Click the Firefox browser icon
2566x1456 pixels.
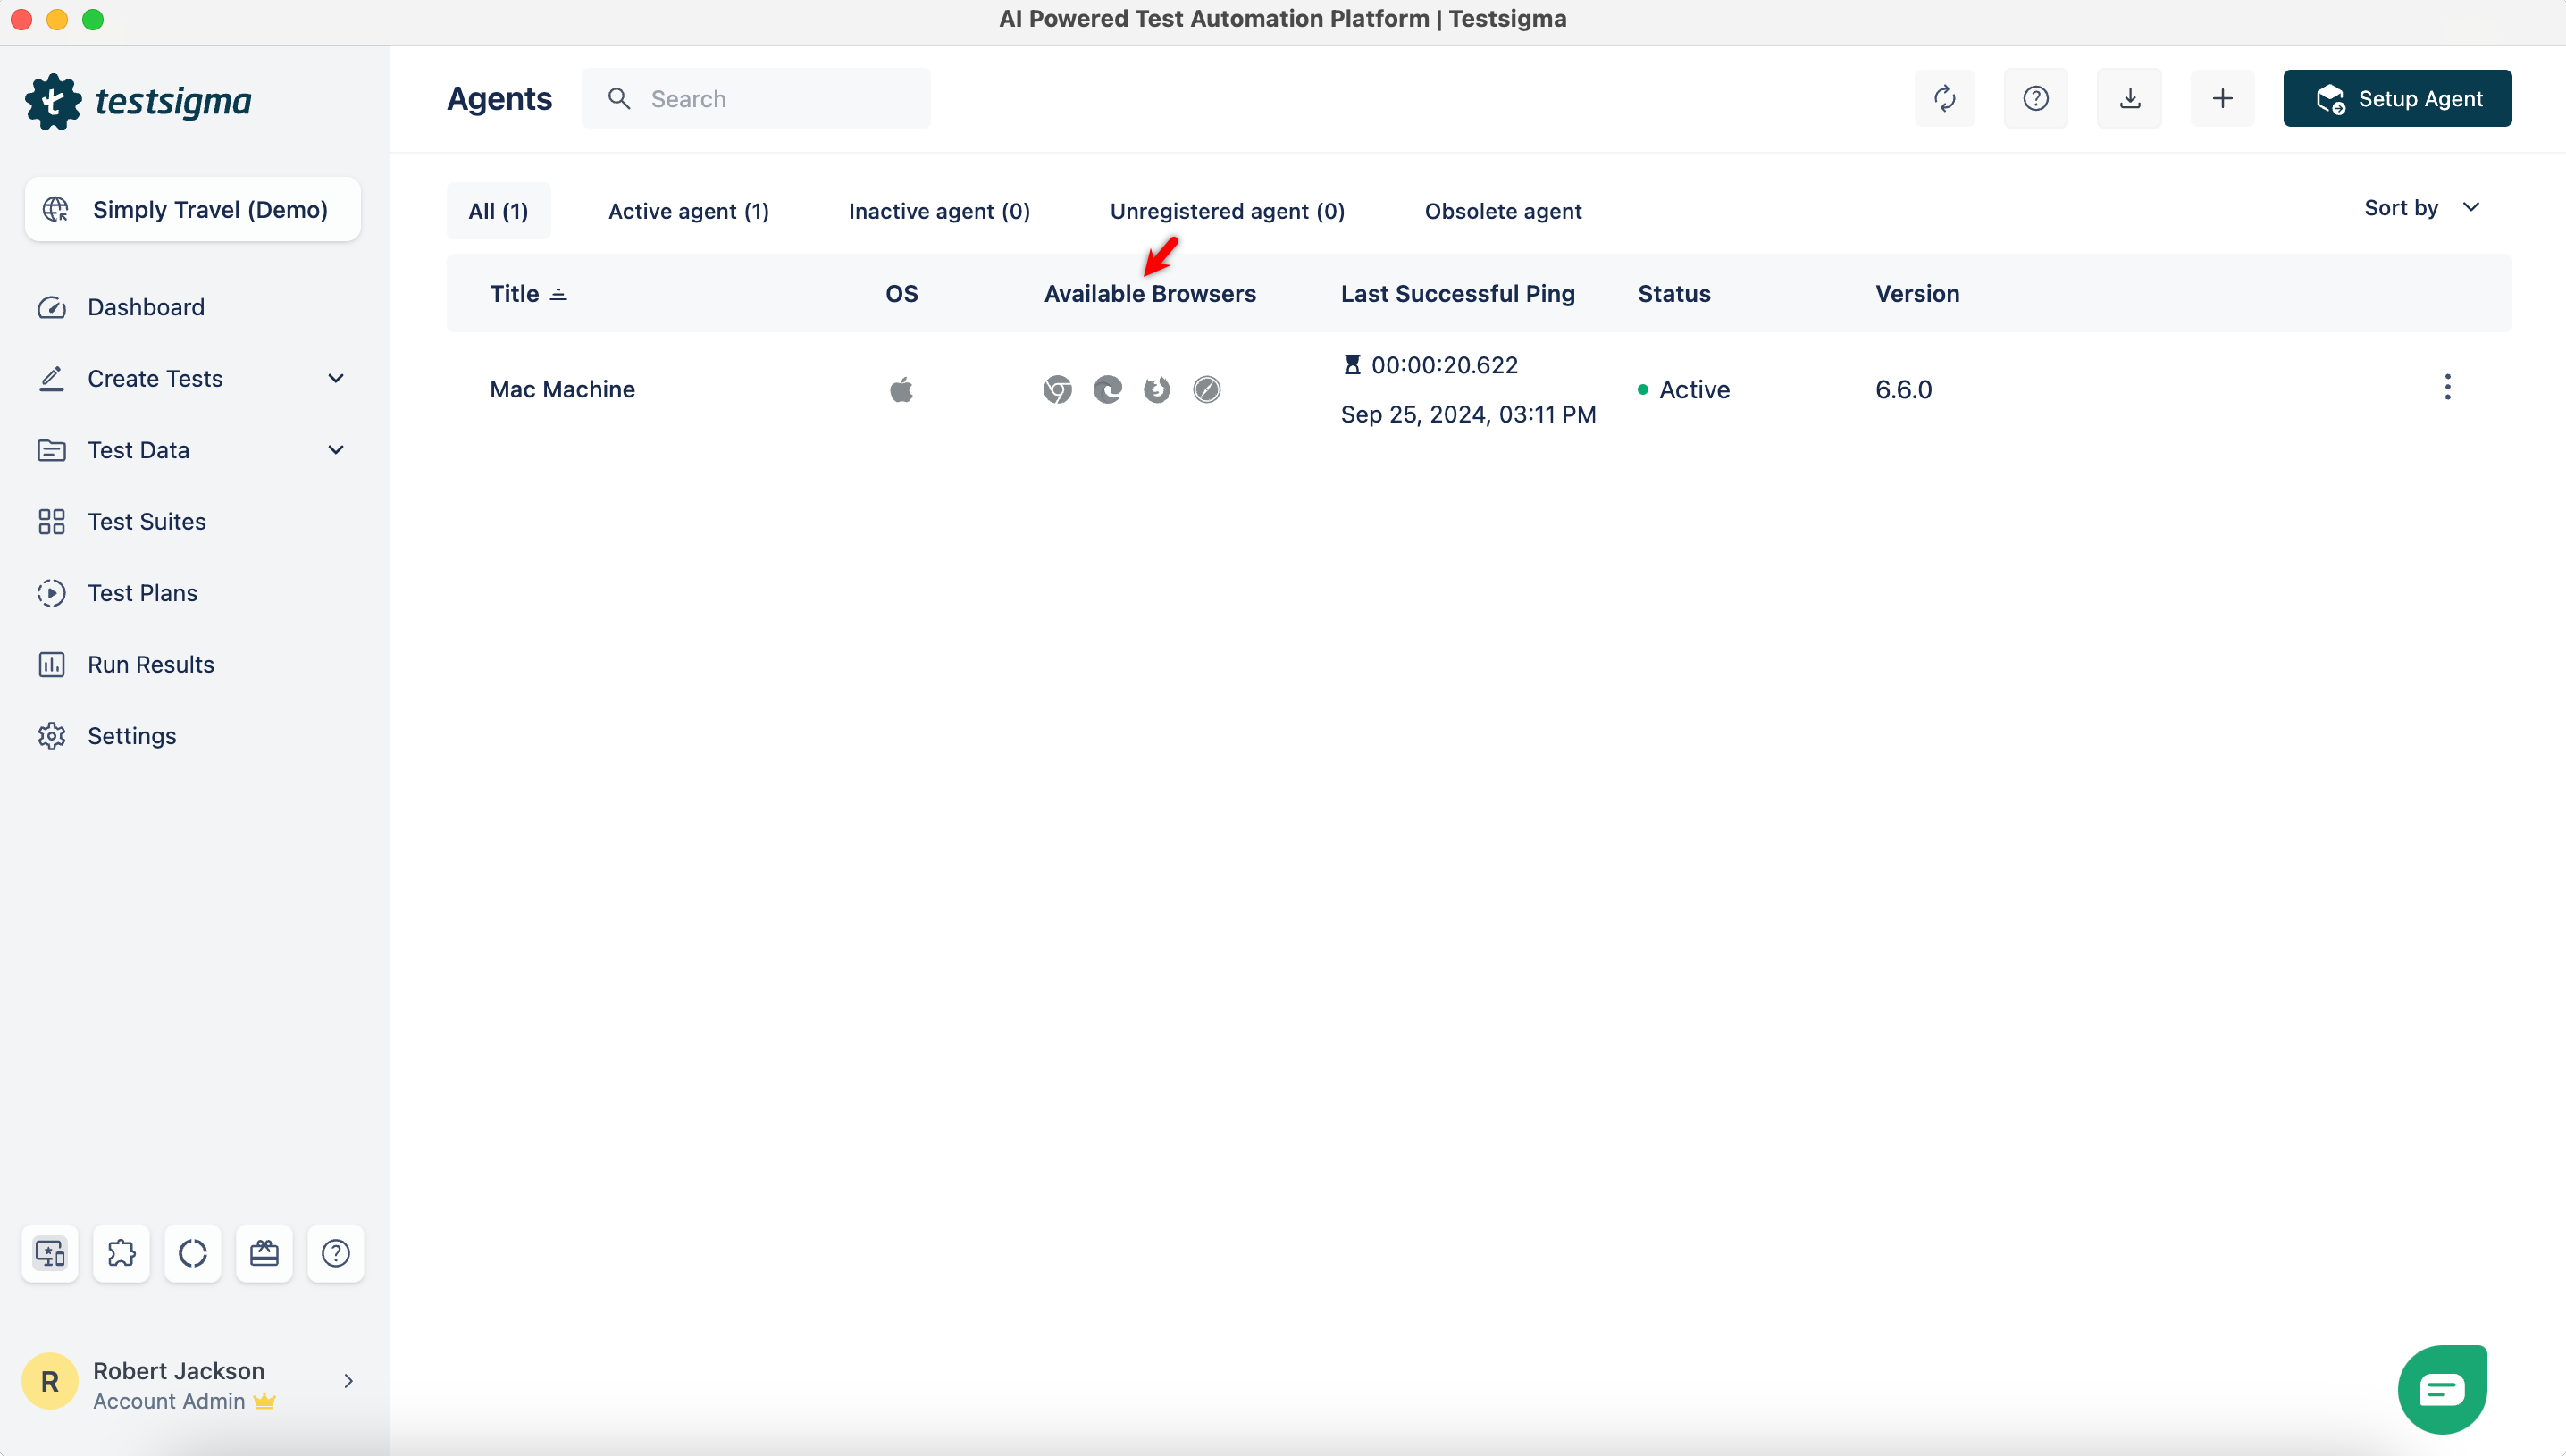(1157, 389)
